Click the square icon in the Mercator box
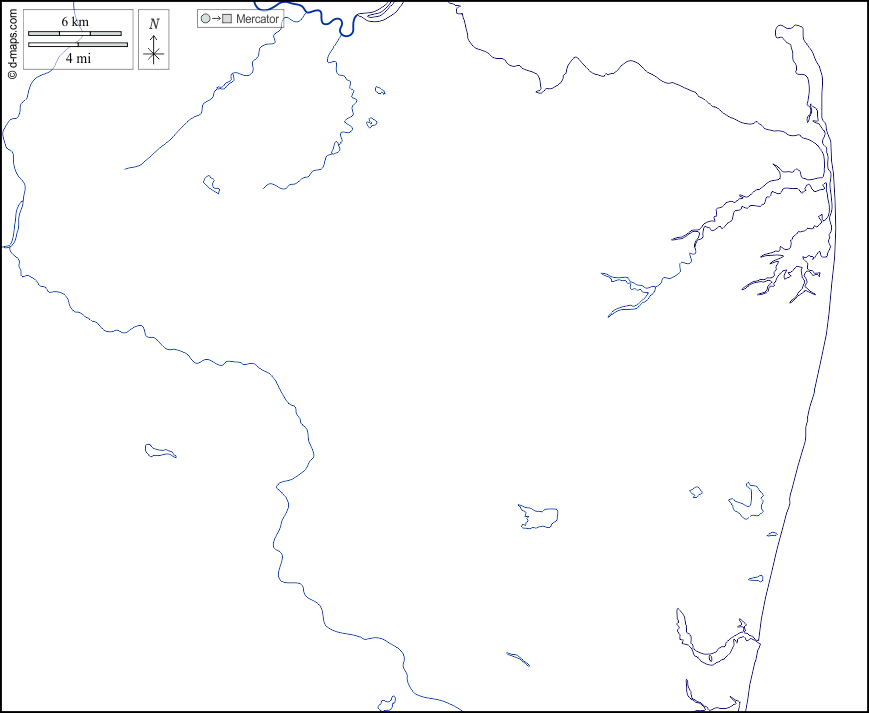Image resolution: width=869 pixels, height=713 pixels. 227,19
